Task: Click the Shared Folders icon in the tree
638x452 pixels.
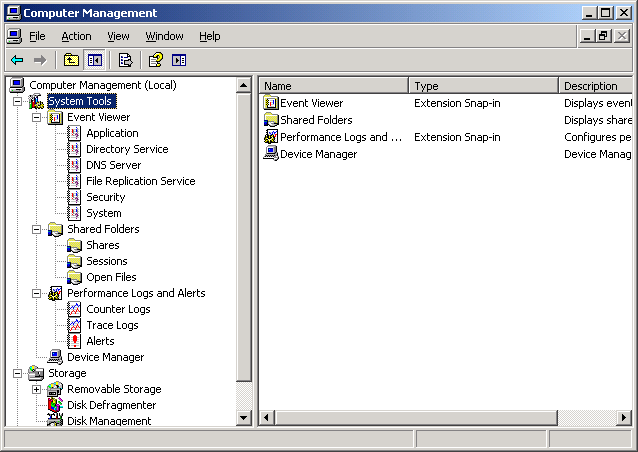Action: (x=55, y=229)
